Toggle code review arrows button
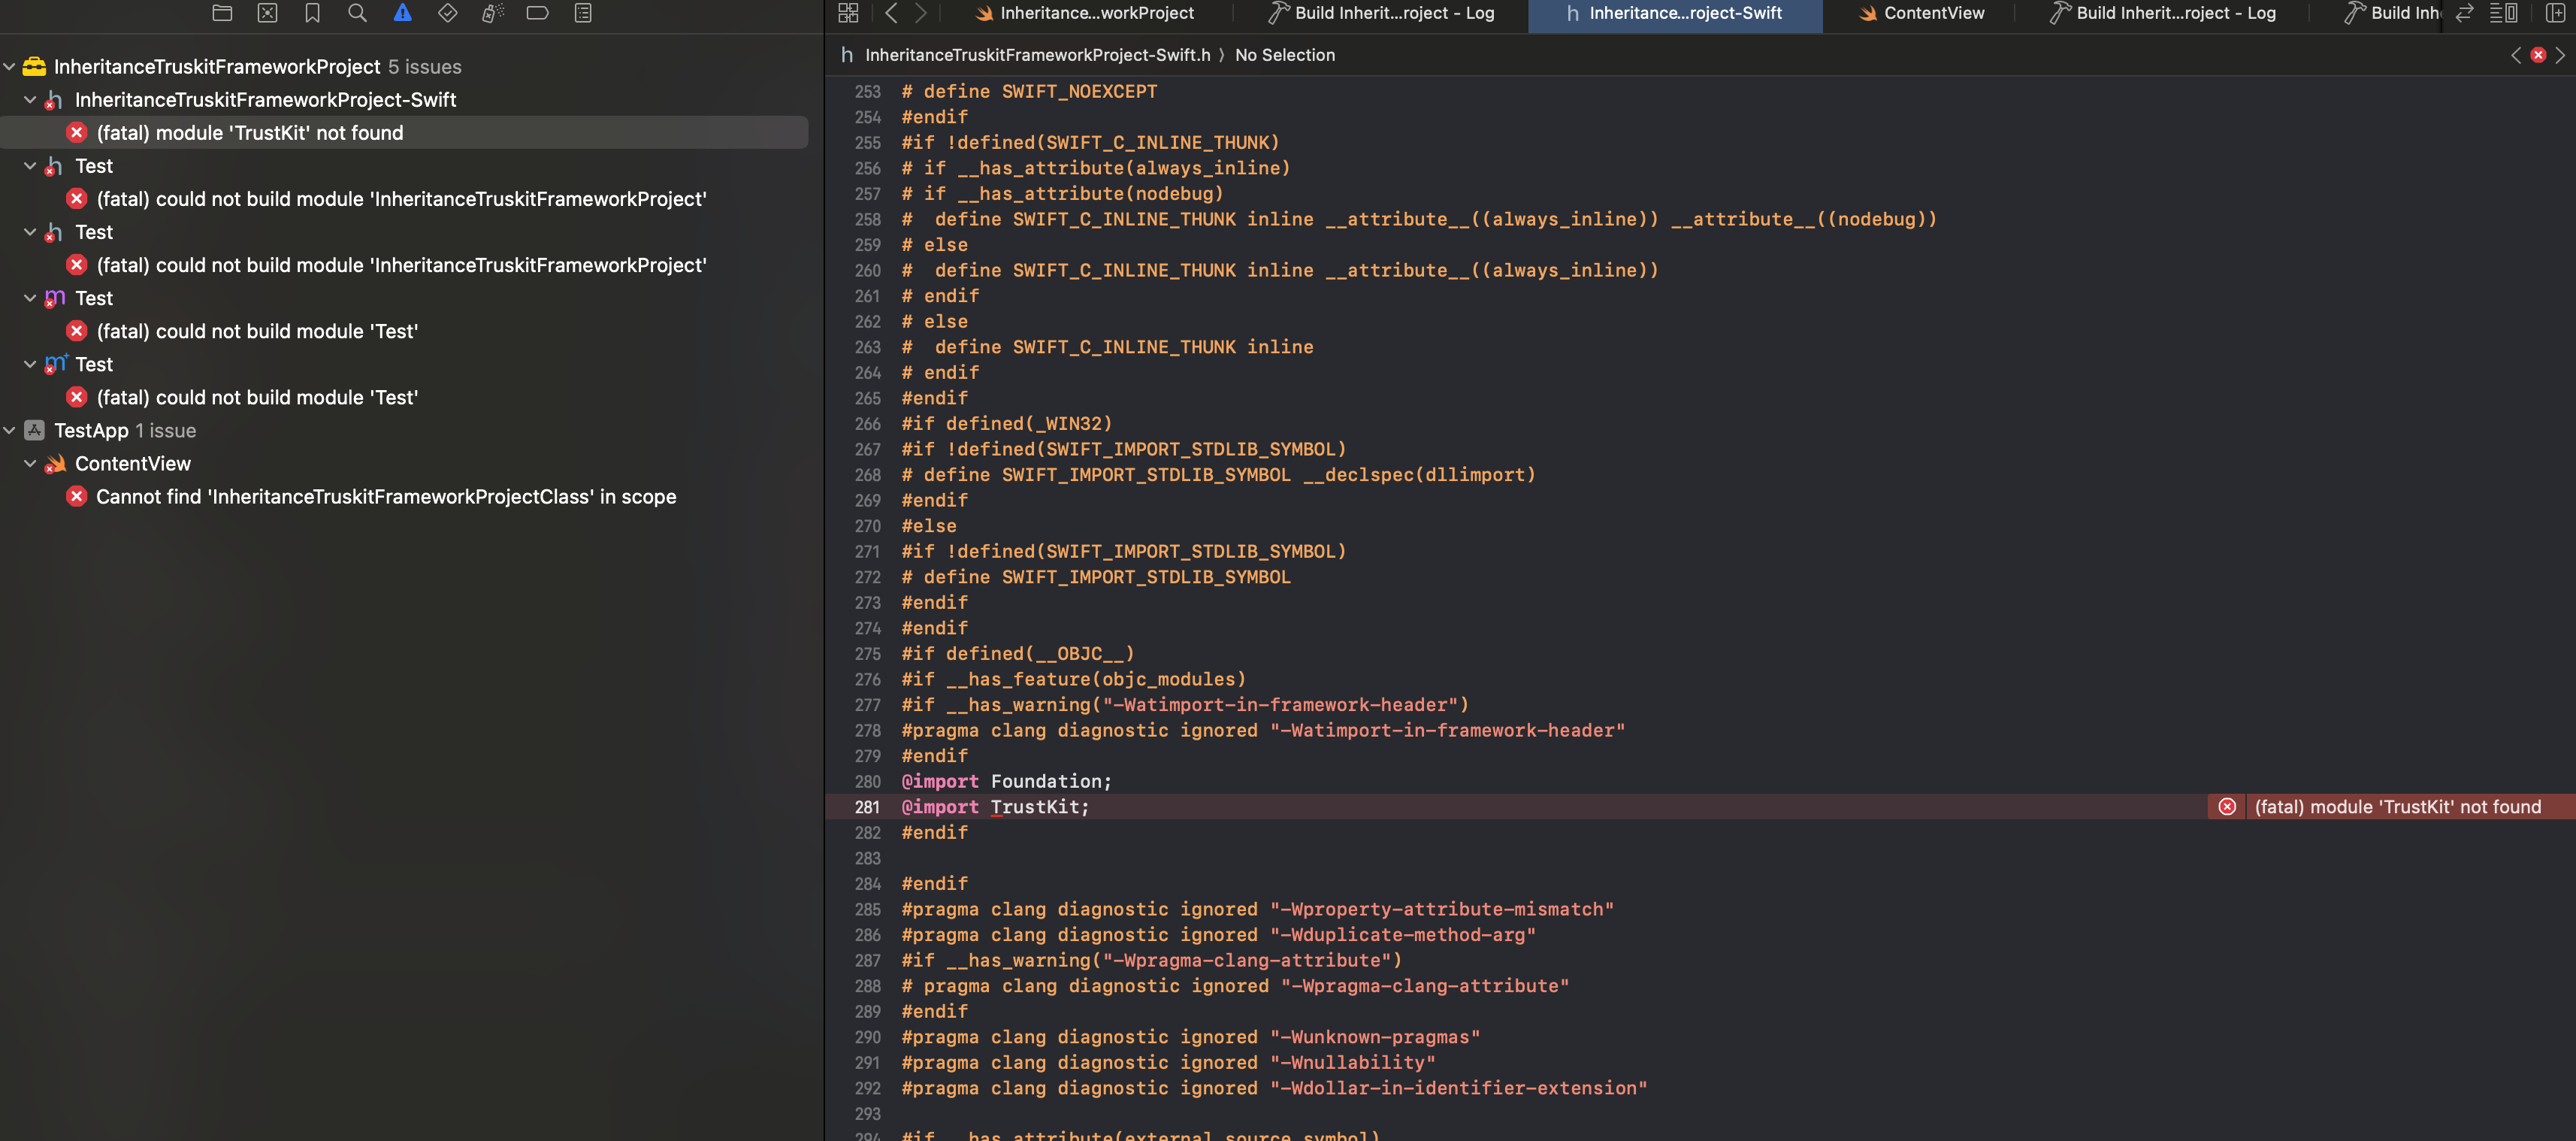This screenshot has height=1141, width=2576. pyautogui.click(x=2464, y=13)
